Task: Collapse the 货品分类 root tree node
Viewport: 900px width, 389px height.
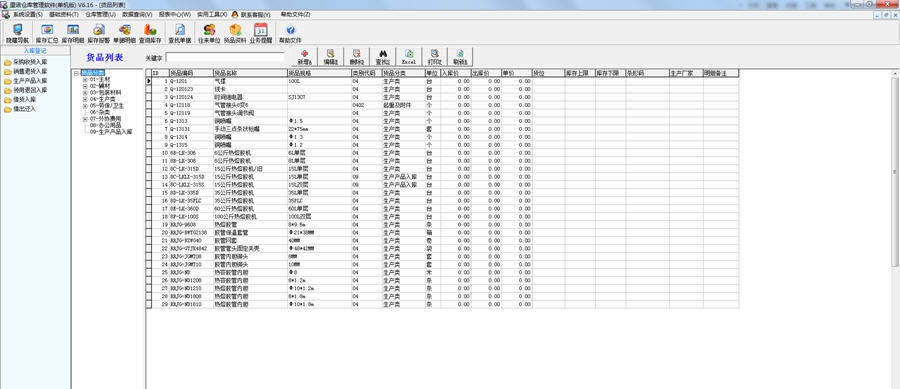Action: 76,73
